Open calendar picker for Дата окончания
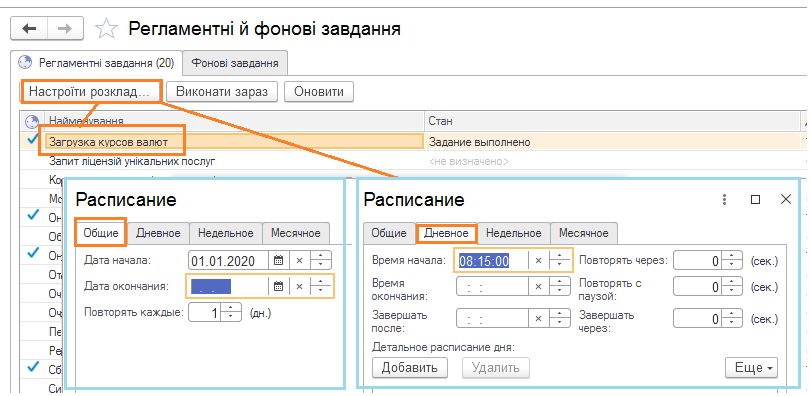This screenshot has width=810, height=396. [x=278, y=286]
